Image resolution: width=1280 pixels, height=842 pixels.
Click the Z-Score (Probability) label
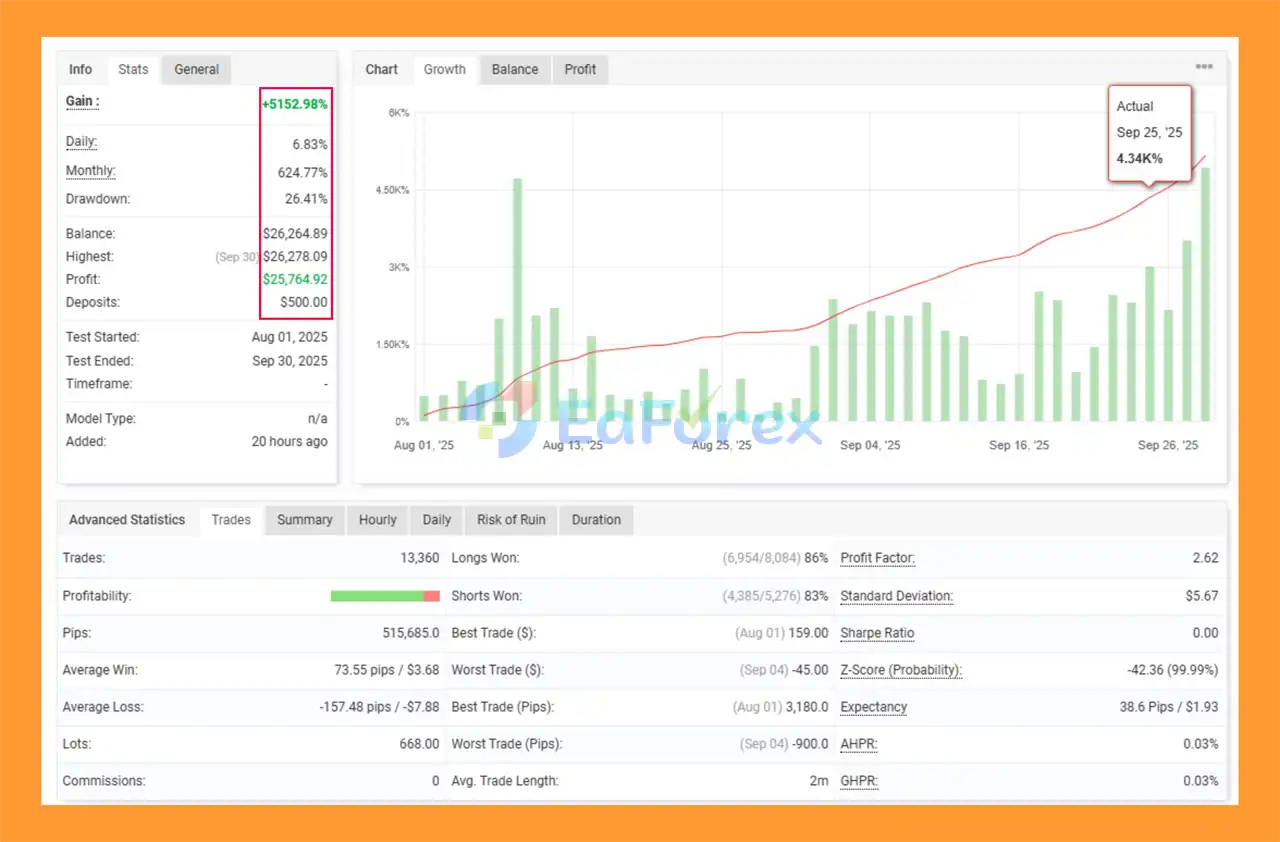(901, 670)
